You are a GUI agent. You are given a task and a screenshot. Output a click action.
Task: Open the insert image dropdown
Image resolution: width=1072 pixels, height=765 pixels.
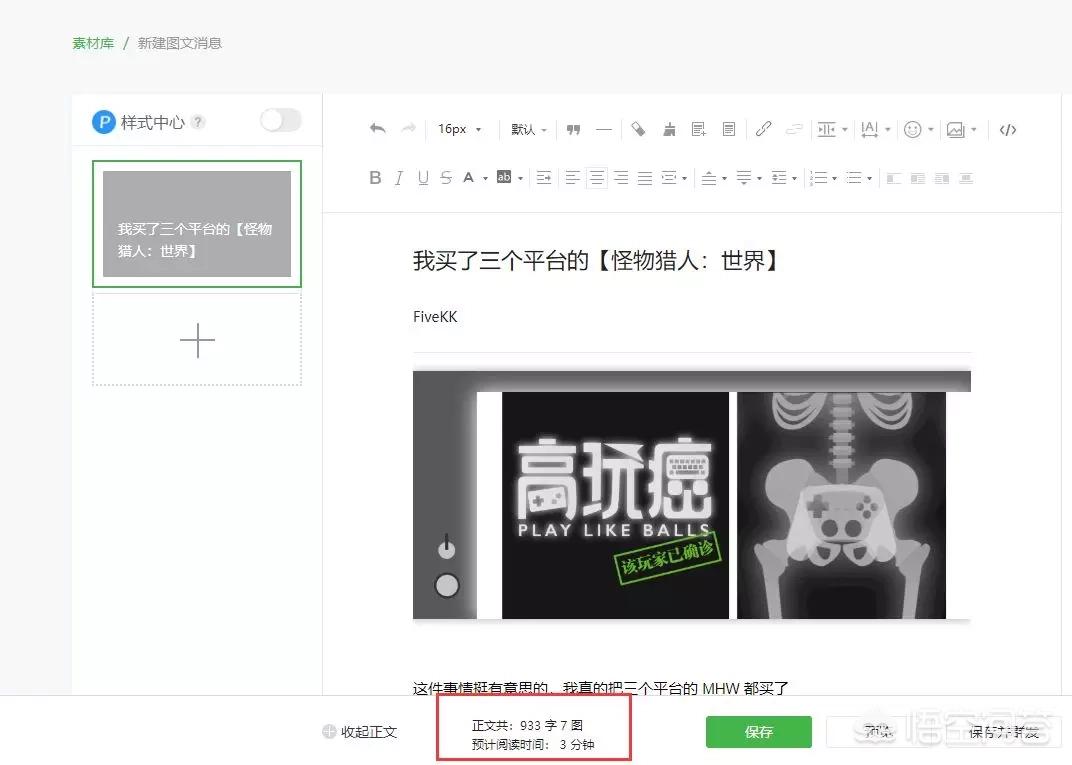click(x=961, y=129)
